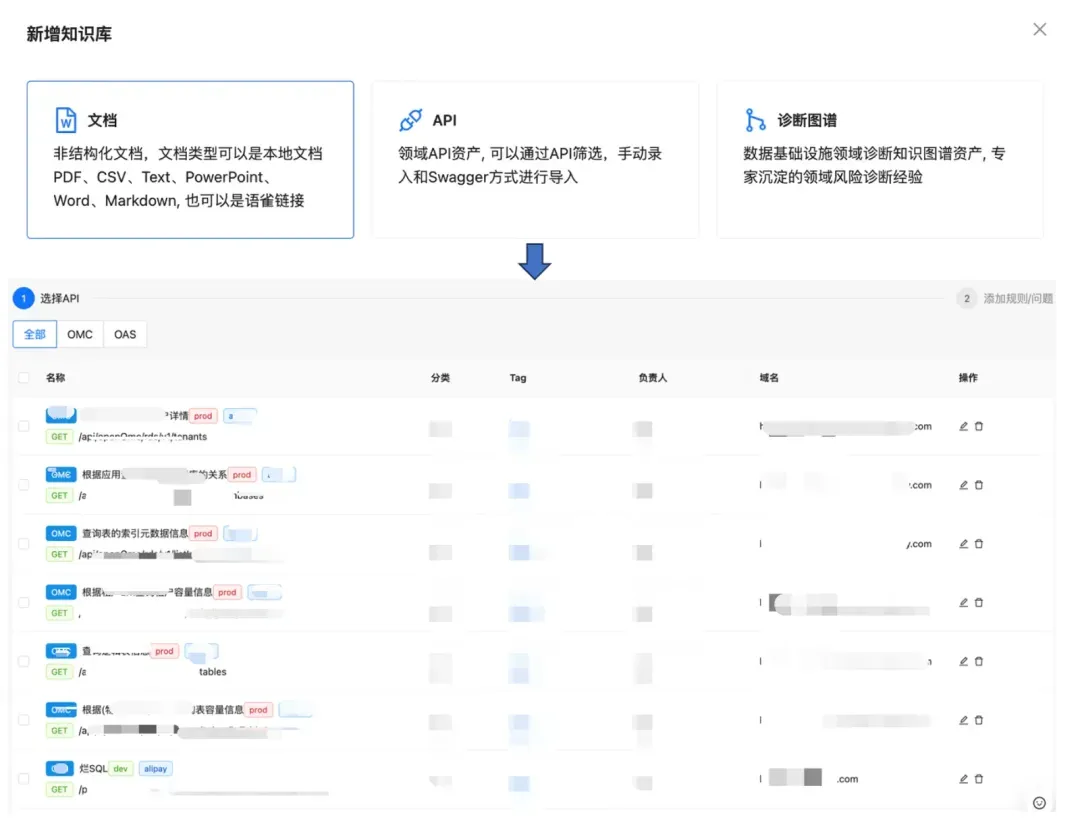Click the tables path text
The width and height of the screenshot is (1080, 834).
(213, 671)
